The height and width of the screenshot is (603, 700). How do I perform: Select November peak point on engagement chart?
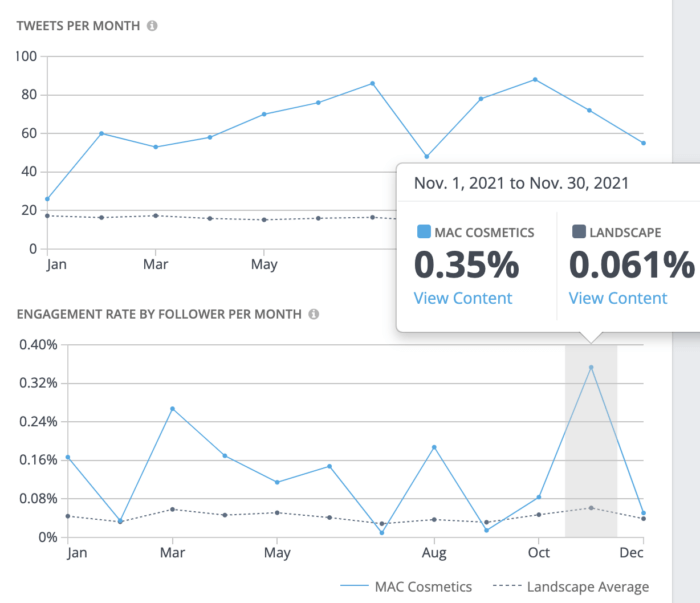[x=591, y=367]
